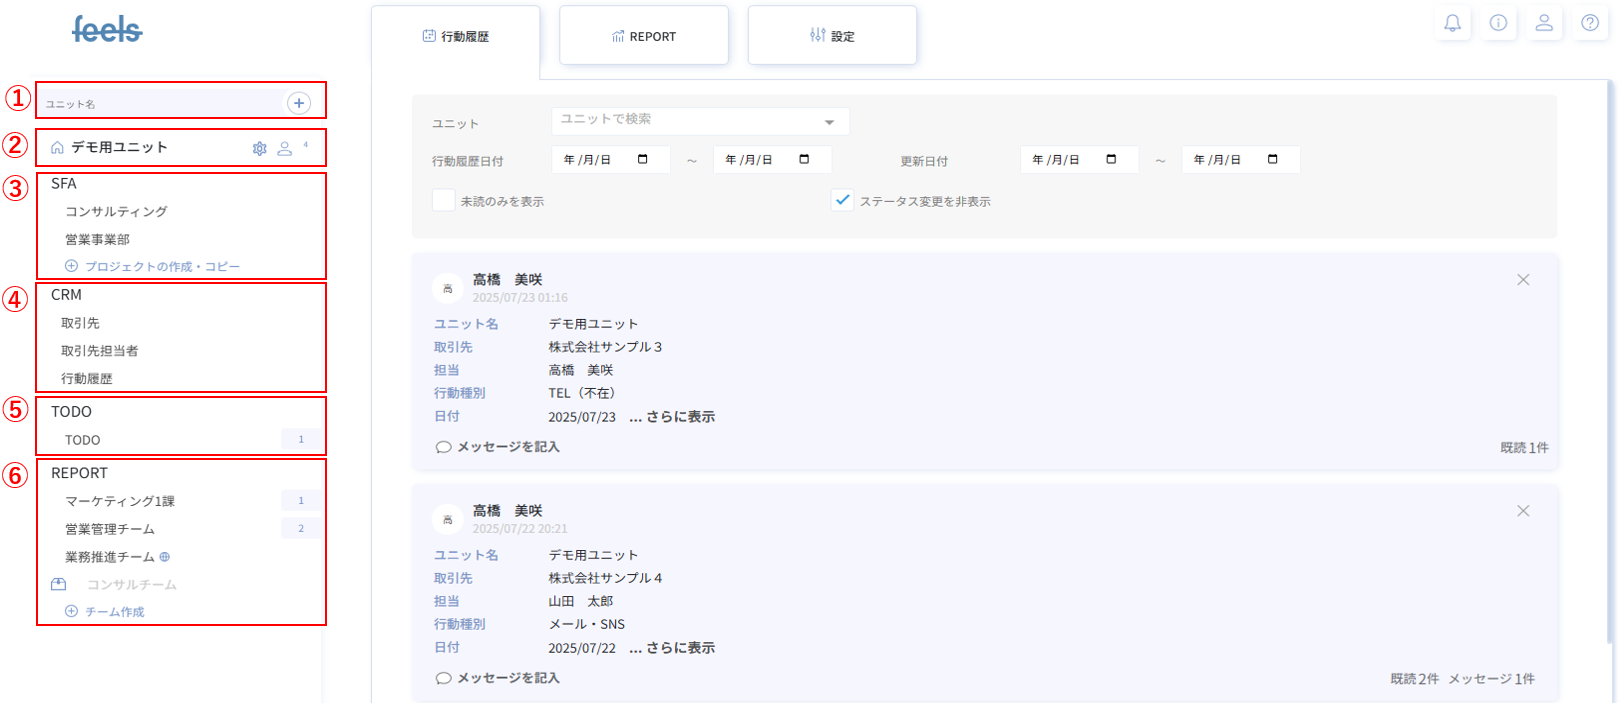This screenshot has height=703, width=1623.
Task: Enable 未読のみを表示 checkbox
Action: 443,200
